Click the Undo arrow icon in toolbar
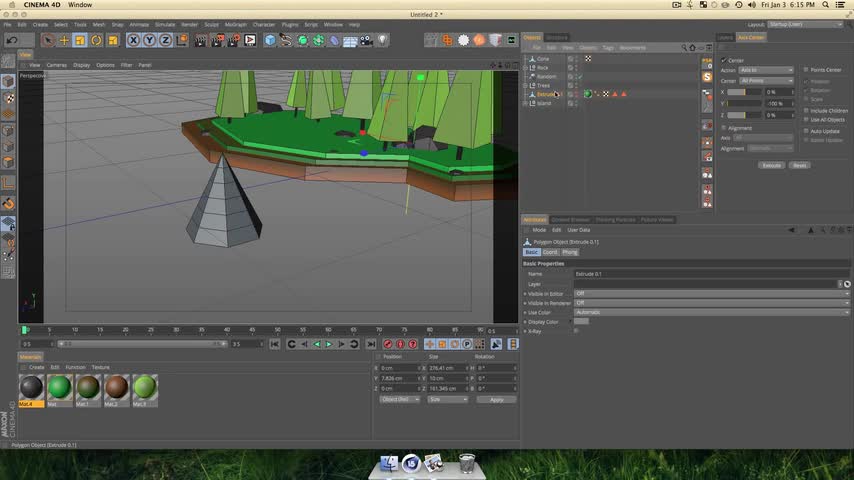The height and width of the screenshot is (480, 854). (x=12, y=40)
